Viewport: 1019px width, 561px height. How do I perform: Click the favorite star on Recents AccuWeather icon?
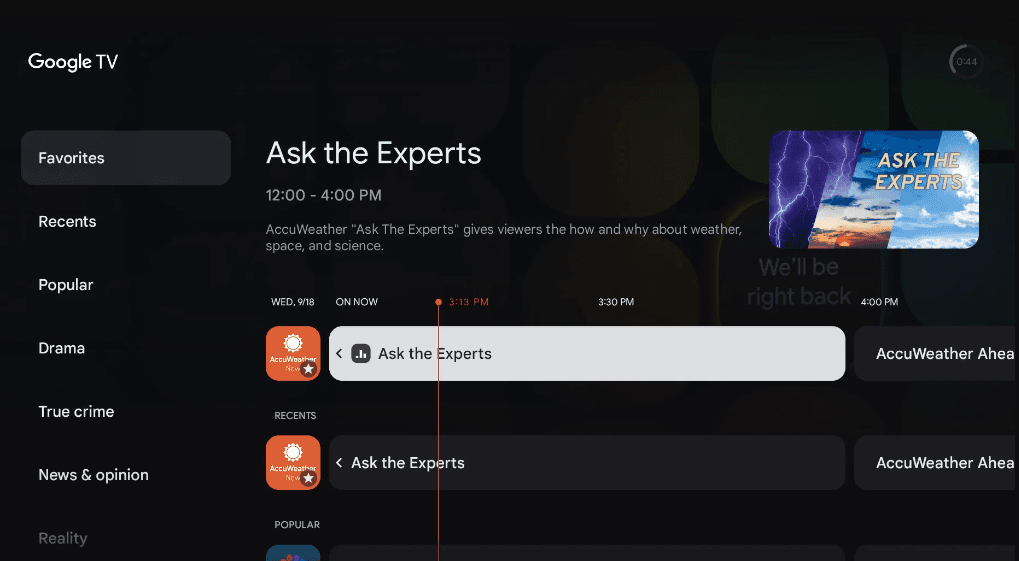click(309, 478)
